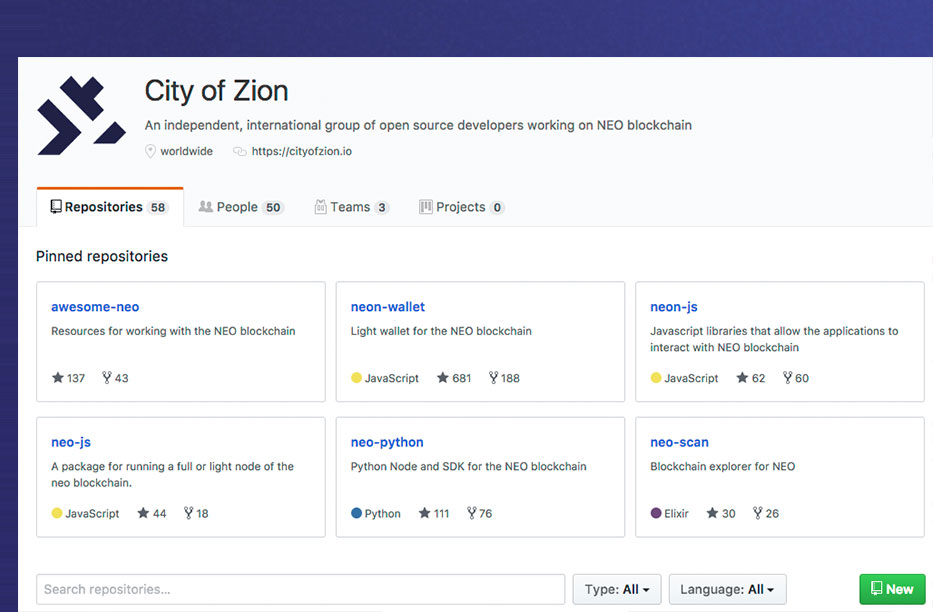
Task: Click the 50 people counter badge
Action: (x=273, y=208)
